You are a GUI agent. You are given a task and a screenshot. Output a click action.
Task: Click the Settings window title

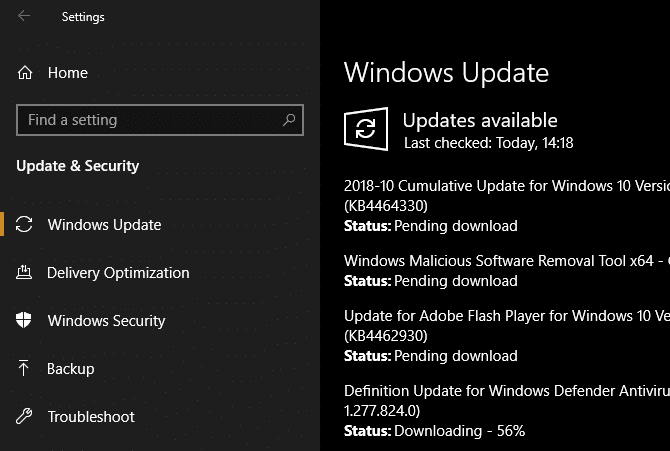[83, 17]
